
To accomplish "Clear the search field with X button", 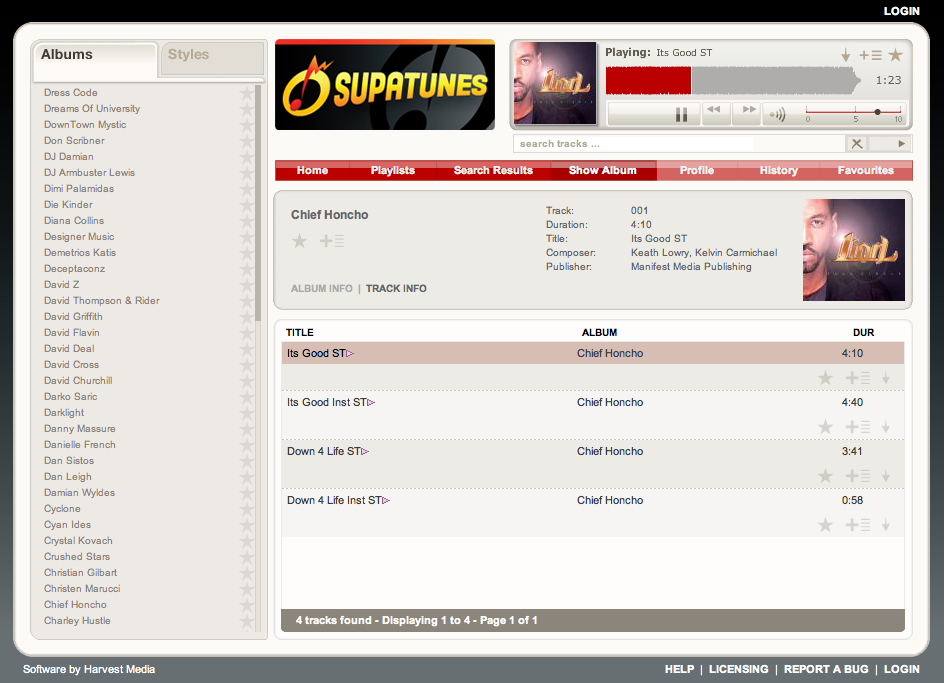I will (x=857, y=143).
